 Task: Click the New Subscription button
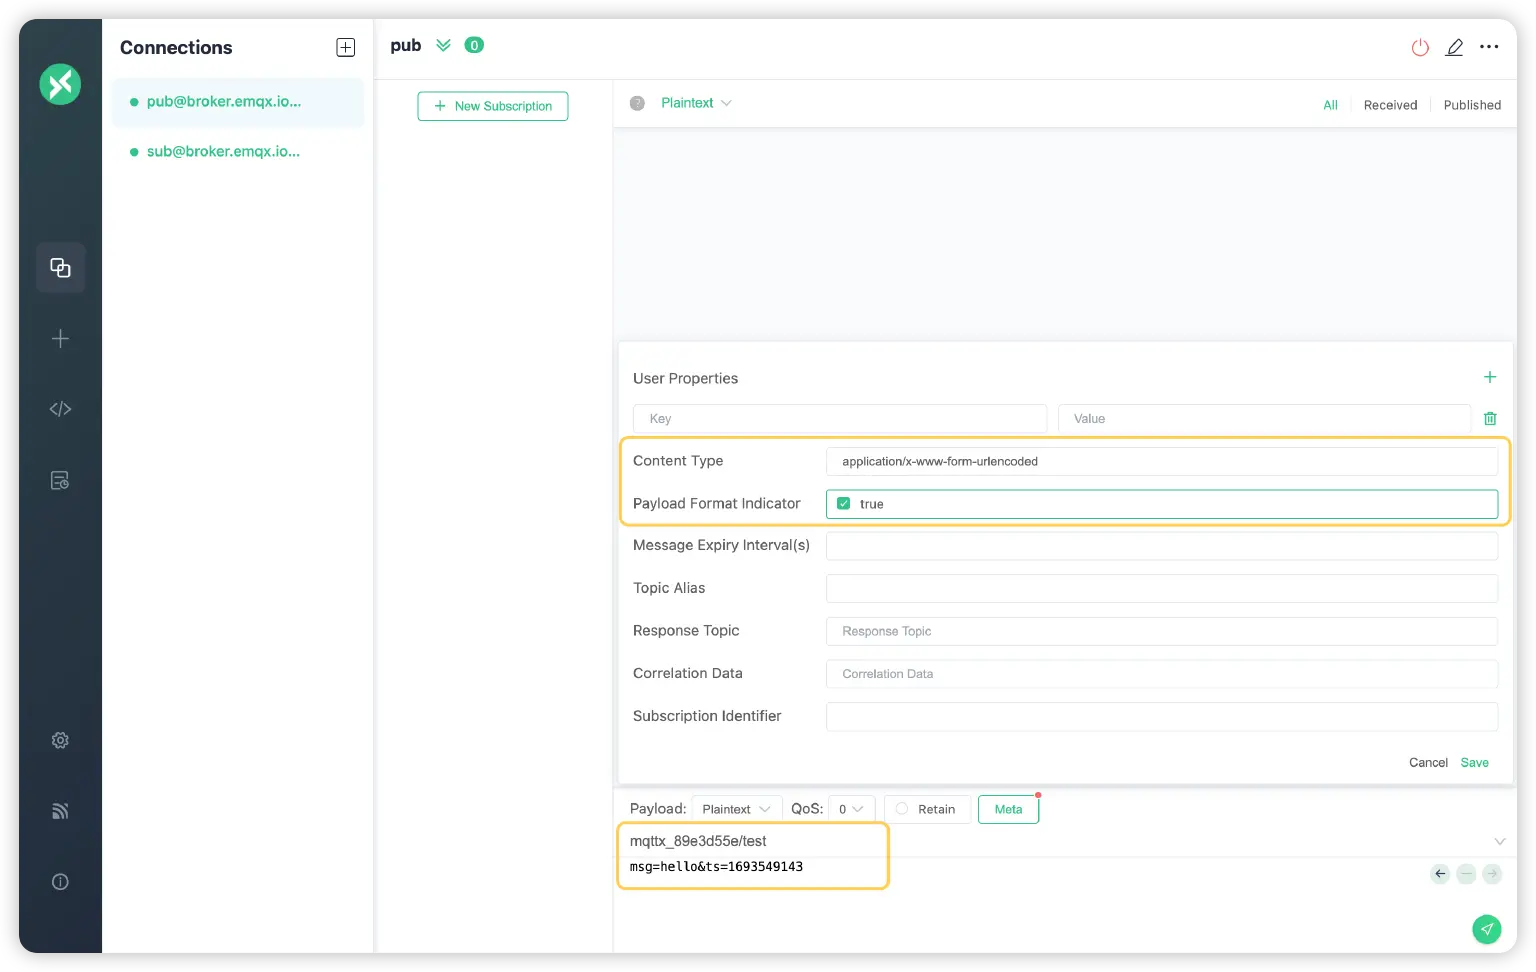pyautogui.click(x=493, y=106)
